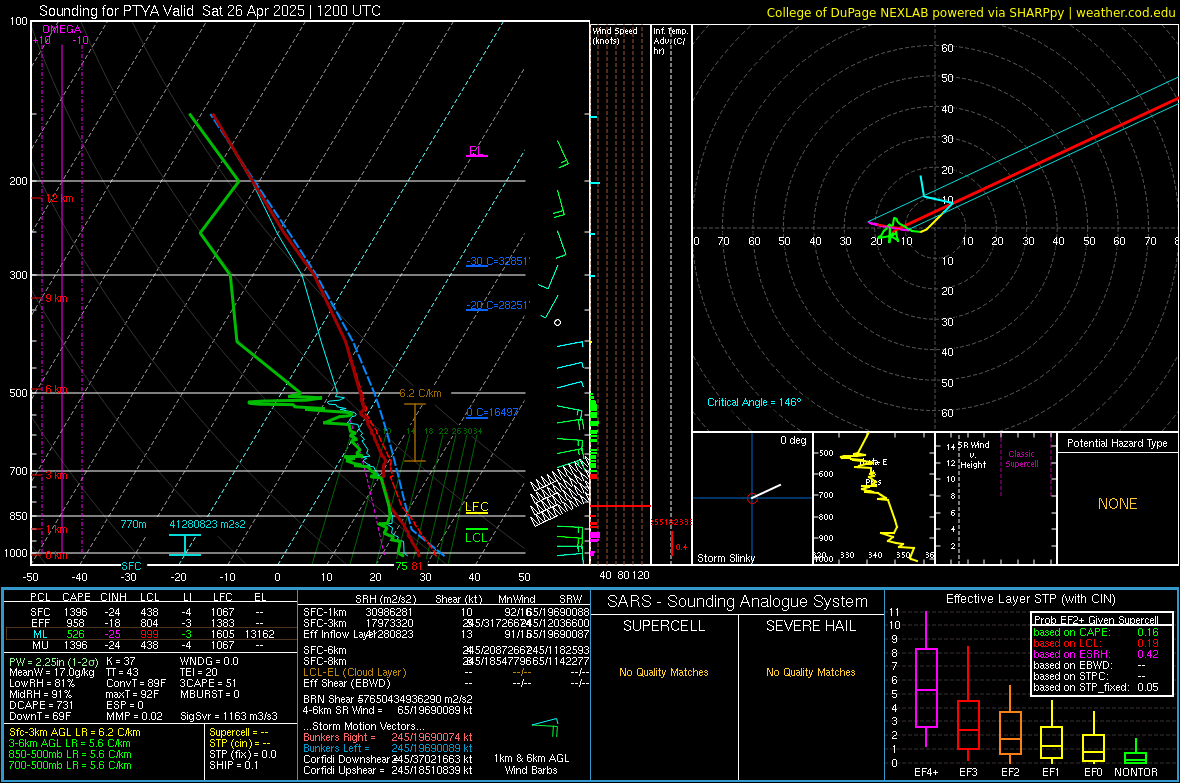This screenshot has height=783, width=1180.
Task: Click the DCAPE = 731 value
Action: tap(41, 705)
